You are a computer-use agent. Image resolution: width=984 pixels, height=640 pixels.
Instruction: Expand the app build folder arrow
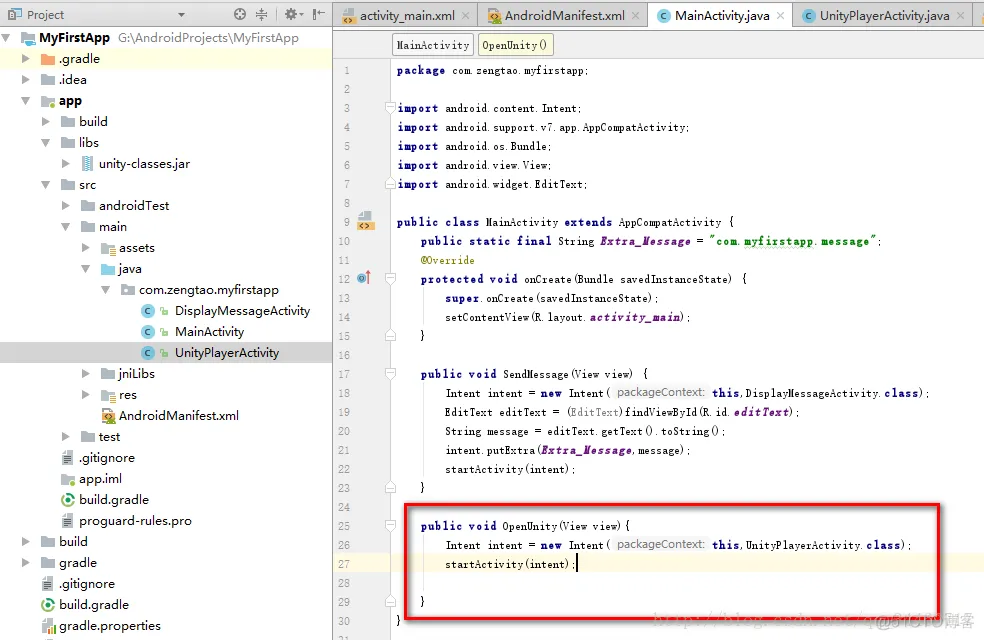46,121
